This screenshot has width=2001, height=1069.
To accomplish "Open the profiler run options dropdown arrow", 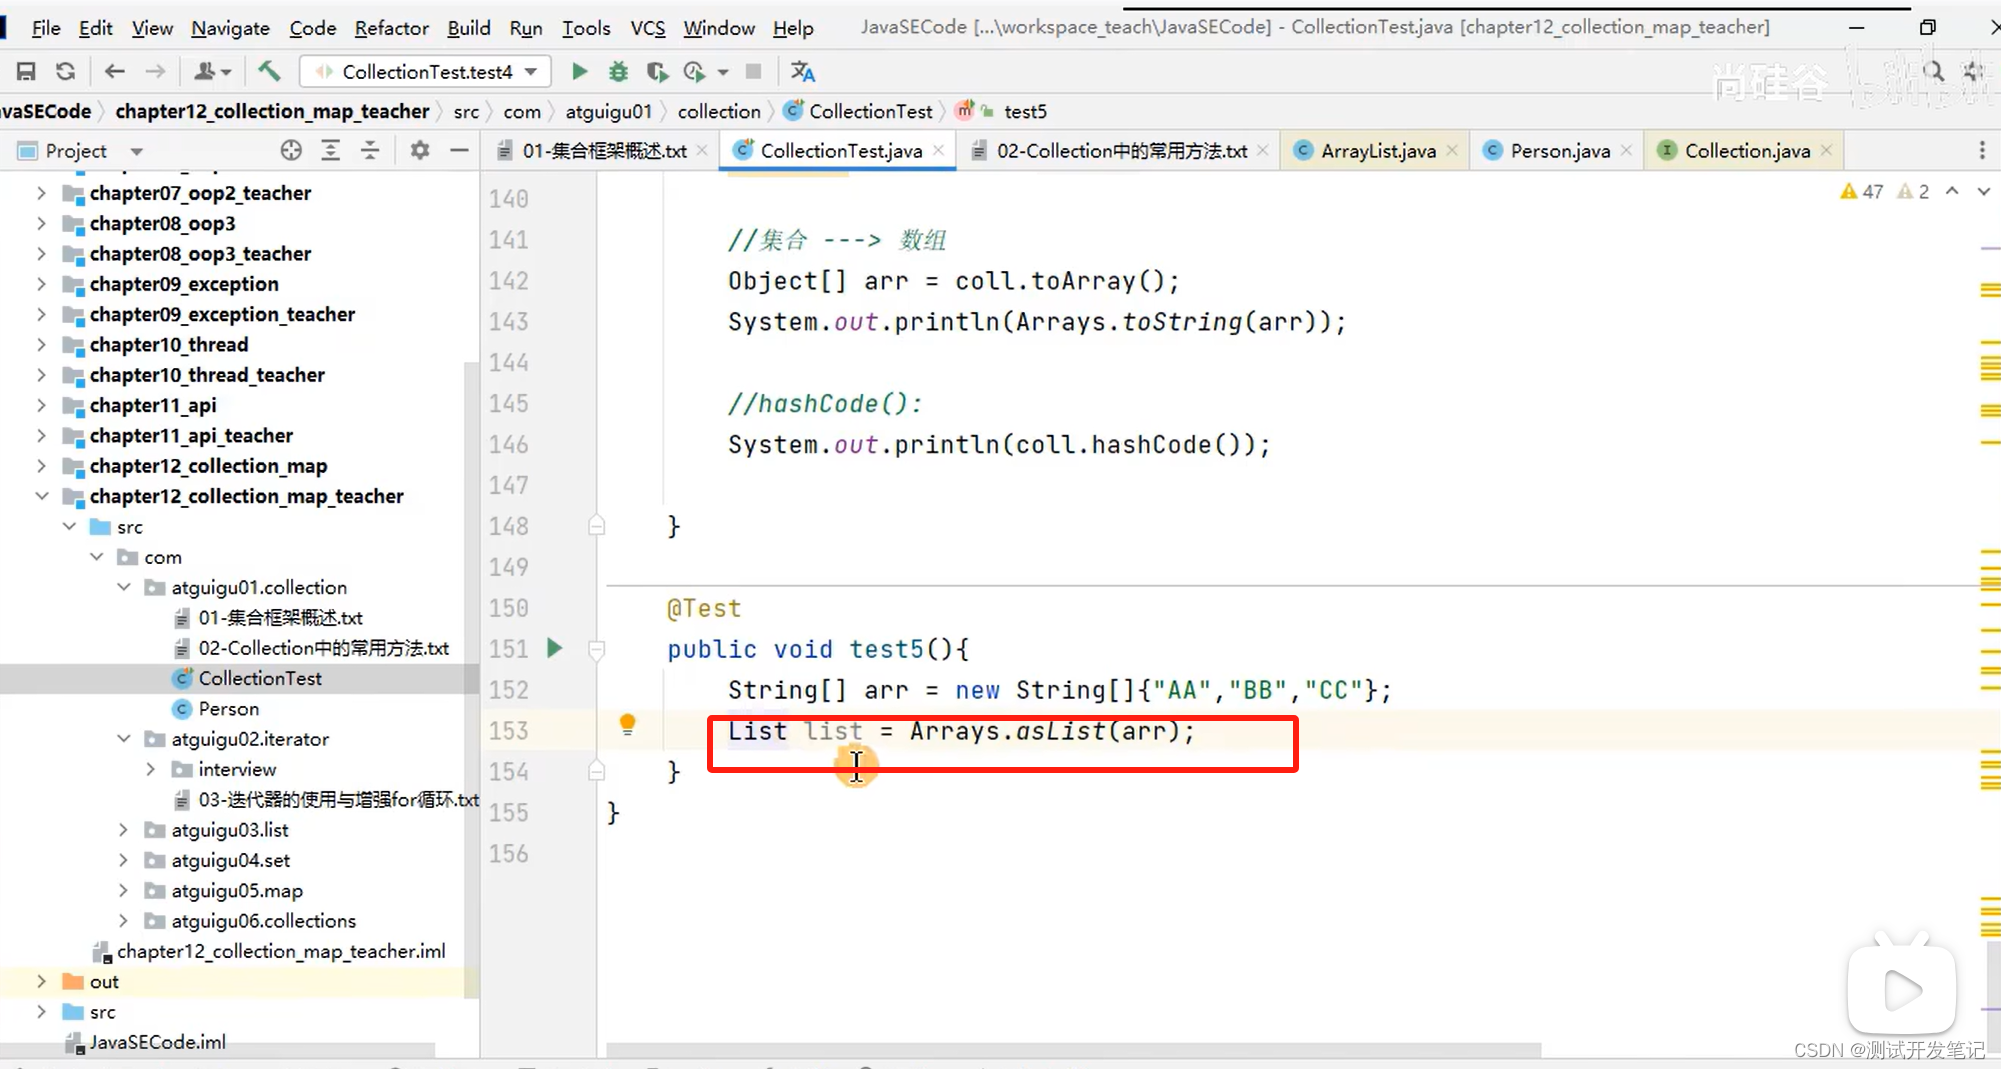I will click(723, 71).
